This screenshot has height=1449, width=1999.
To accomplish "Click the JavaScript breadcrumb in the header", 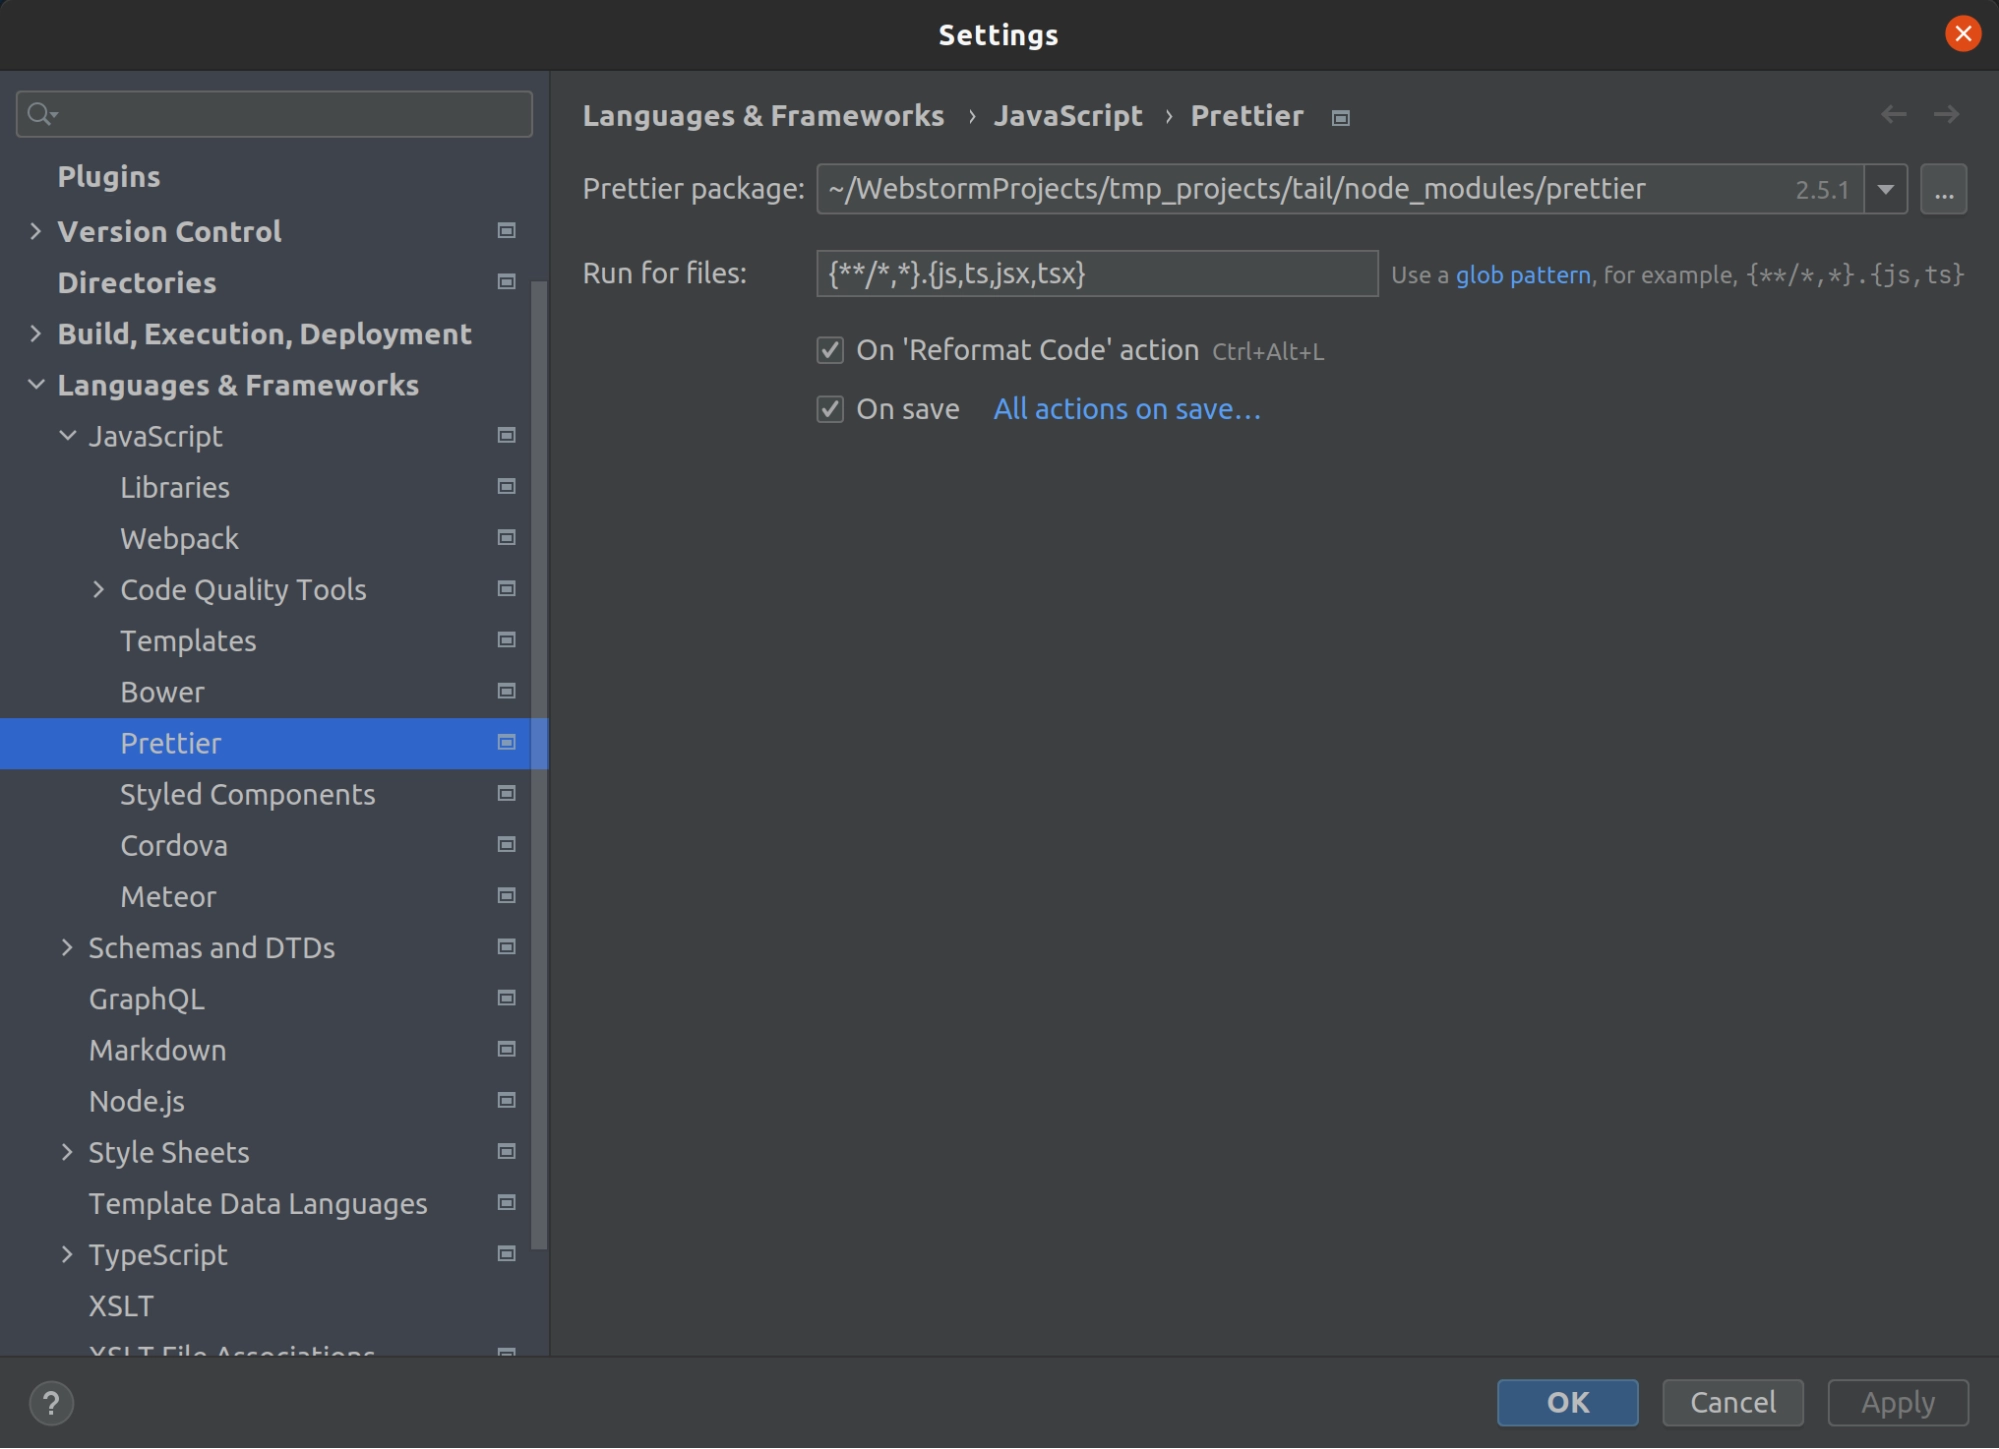I will 1068,116.
